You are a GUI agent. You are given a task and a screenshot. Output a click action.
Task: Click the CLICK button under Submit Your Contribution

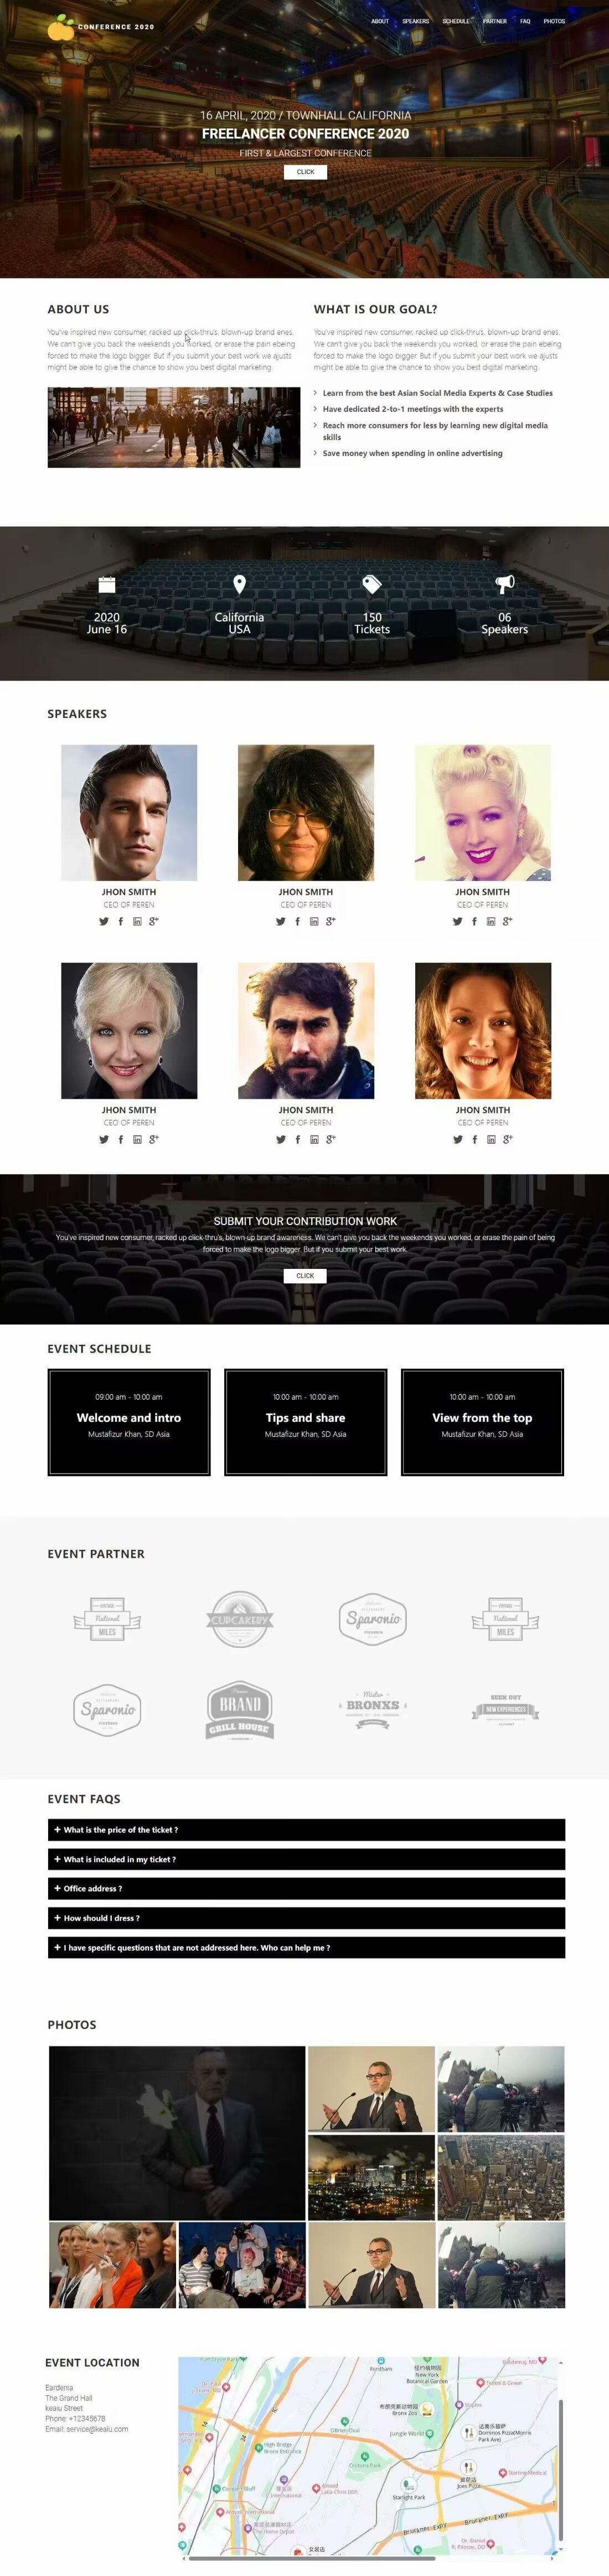pos(305,1275)
